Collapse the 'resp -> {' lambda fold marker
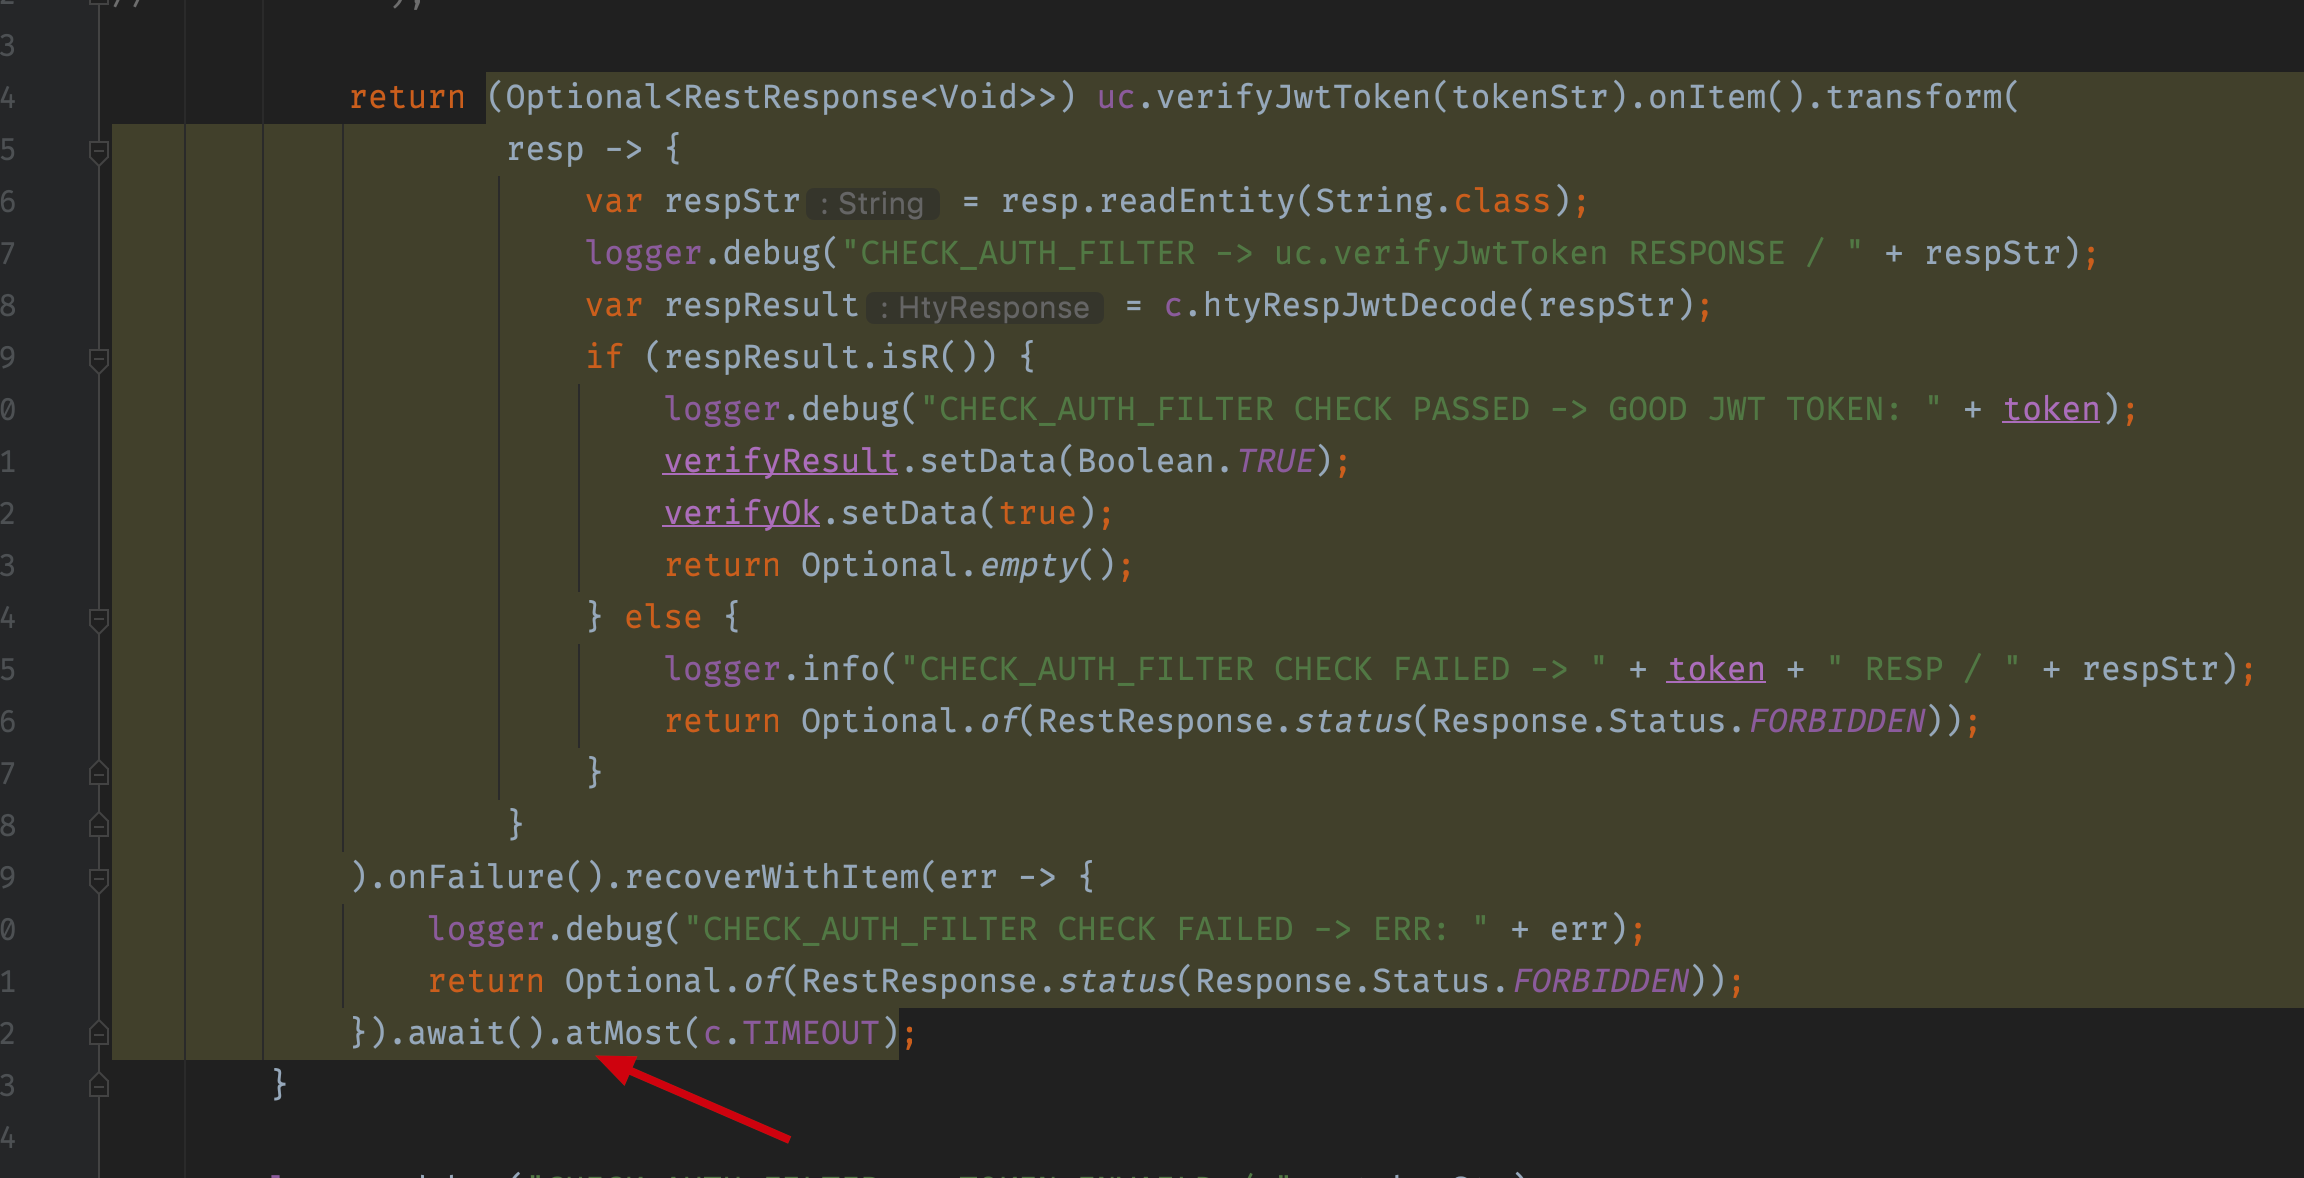This screenshot has height=1178, width=2304. tap(98, 152)
